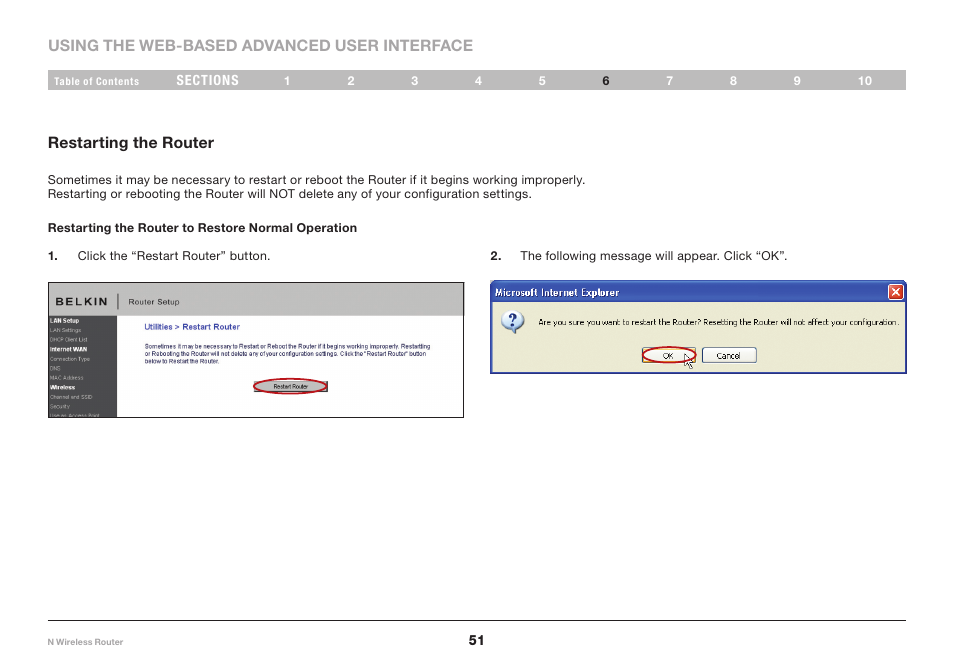Open DHCP Client List sidebar link
The height and width of the screenshot is (668, 954).
click(x=68, y=339)
